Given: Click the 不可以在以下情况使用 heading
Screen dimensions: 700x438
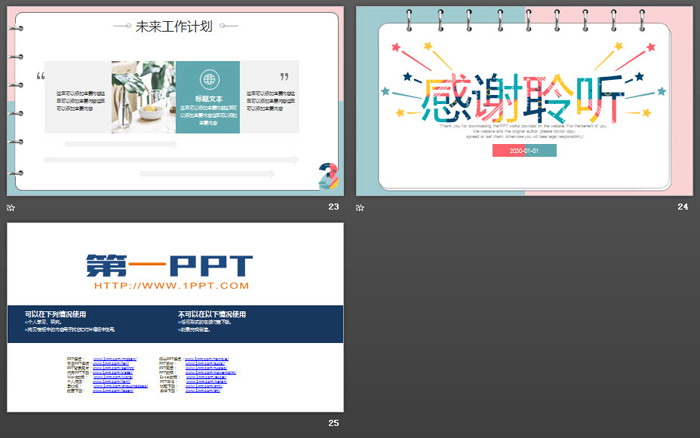Looking at the screenshot, I should pos(213,313).
